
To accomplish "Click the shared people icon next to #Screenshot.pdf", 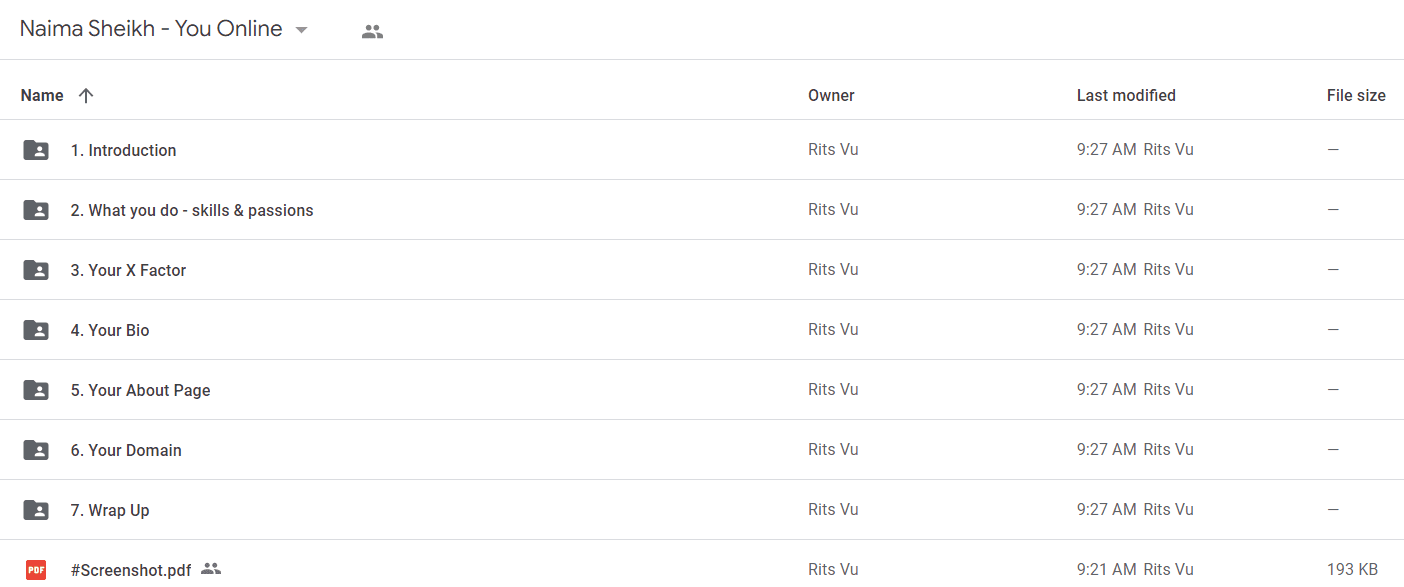I will (x=210, y=569).
